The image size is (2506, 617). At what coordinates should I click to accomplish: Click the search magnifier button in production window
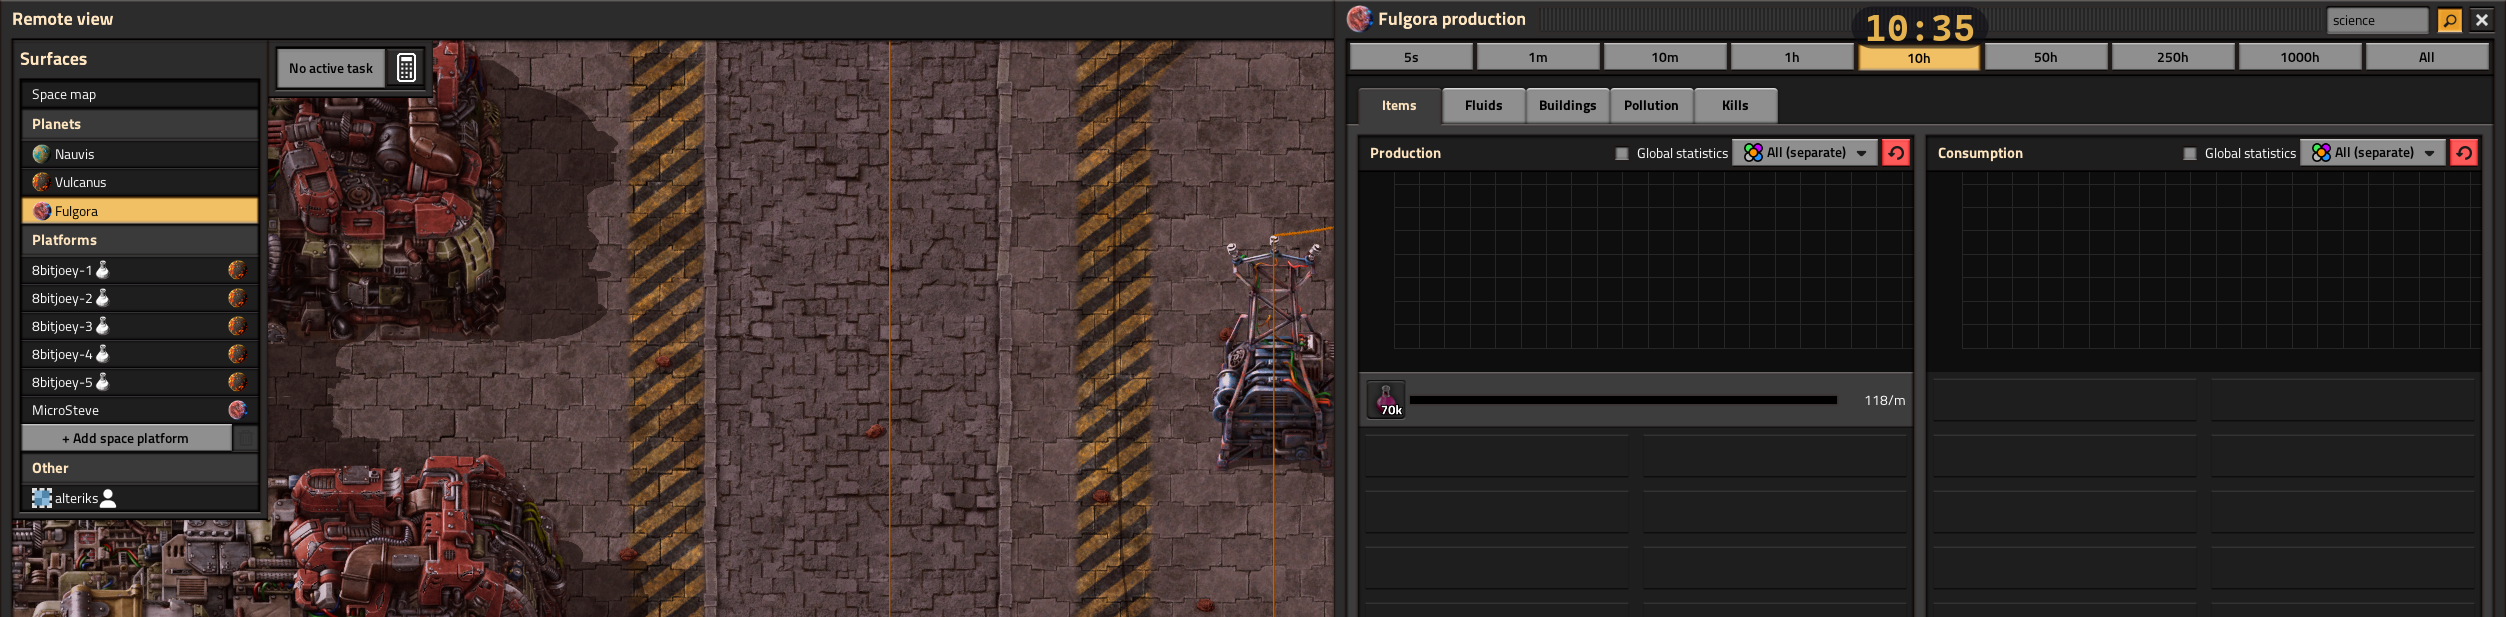2449,20
